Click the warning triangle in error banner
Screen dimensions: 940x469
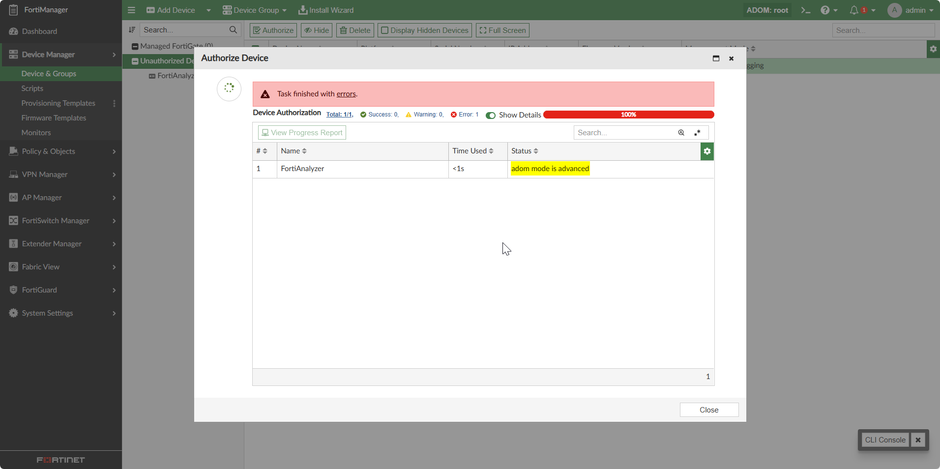pos(265,94)
